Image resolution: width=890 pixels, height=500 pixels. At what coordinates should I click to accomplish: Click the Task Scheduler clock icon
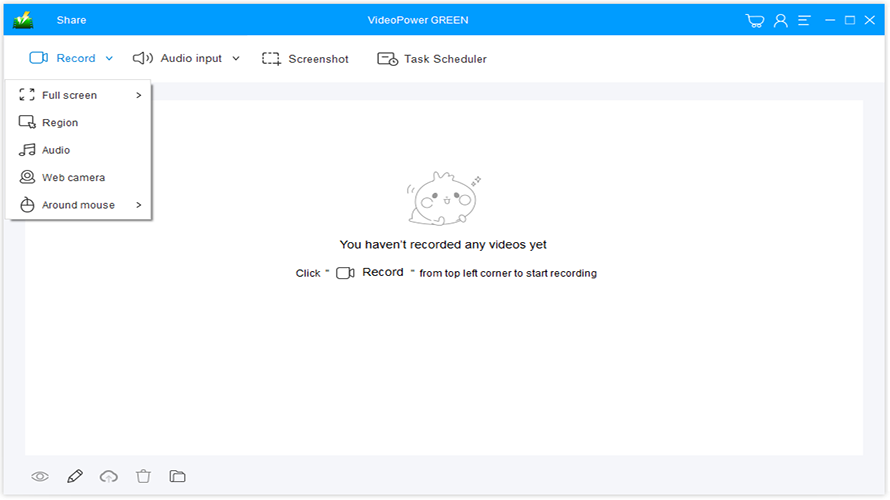click(388, 59)
